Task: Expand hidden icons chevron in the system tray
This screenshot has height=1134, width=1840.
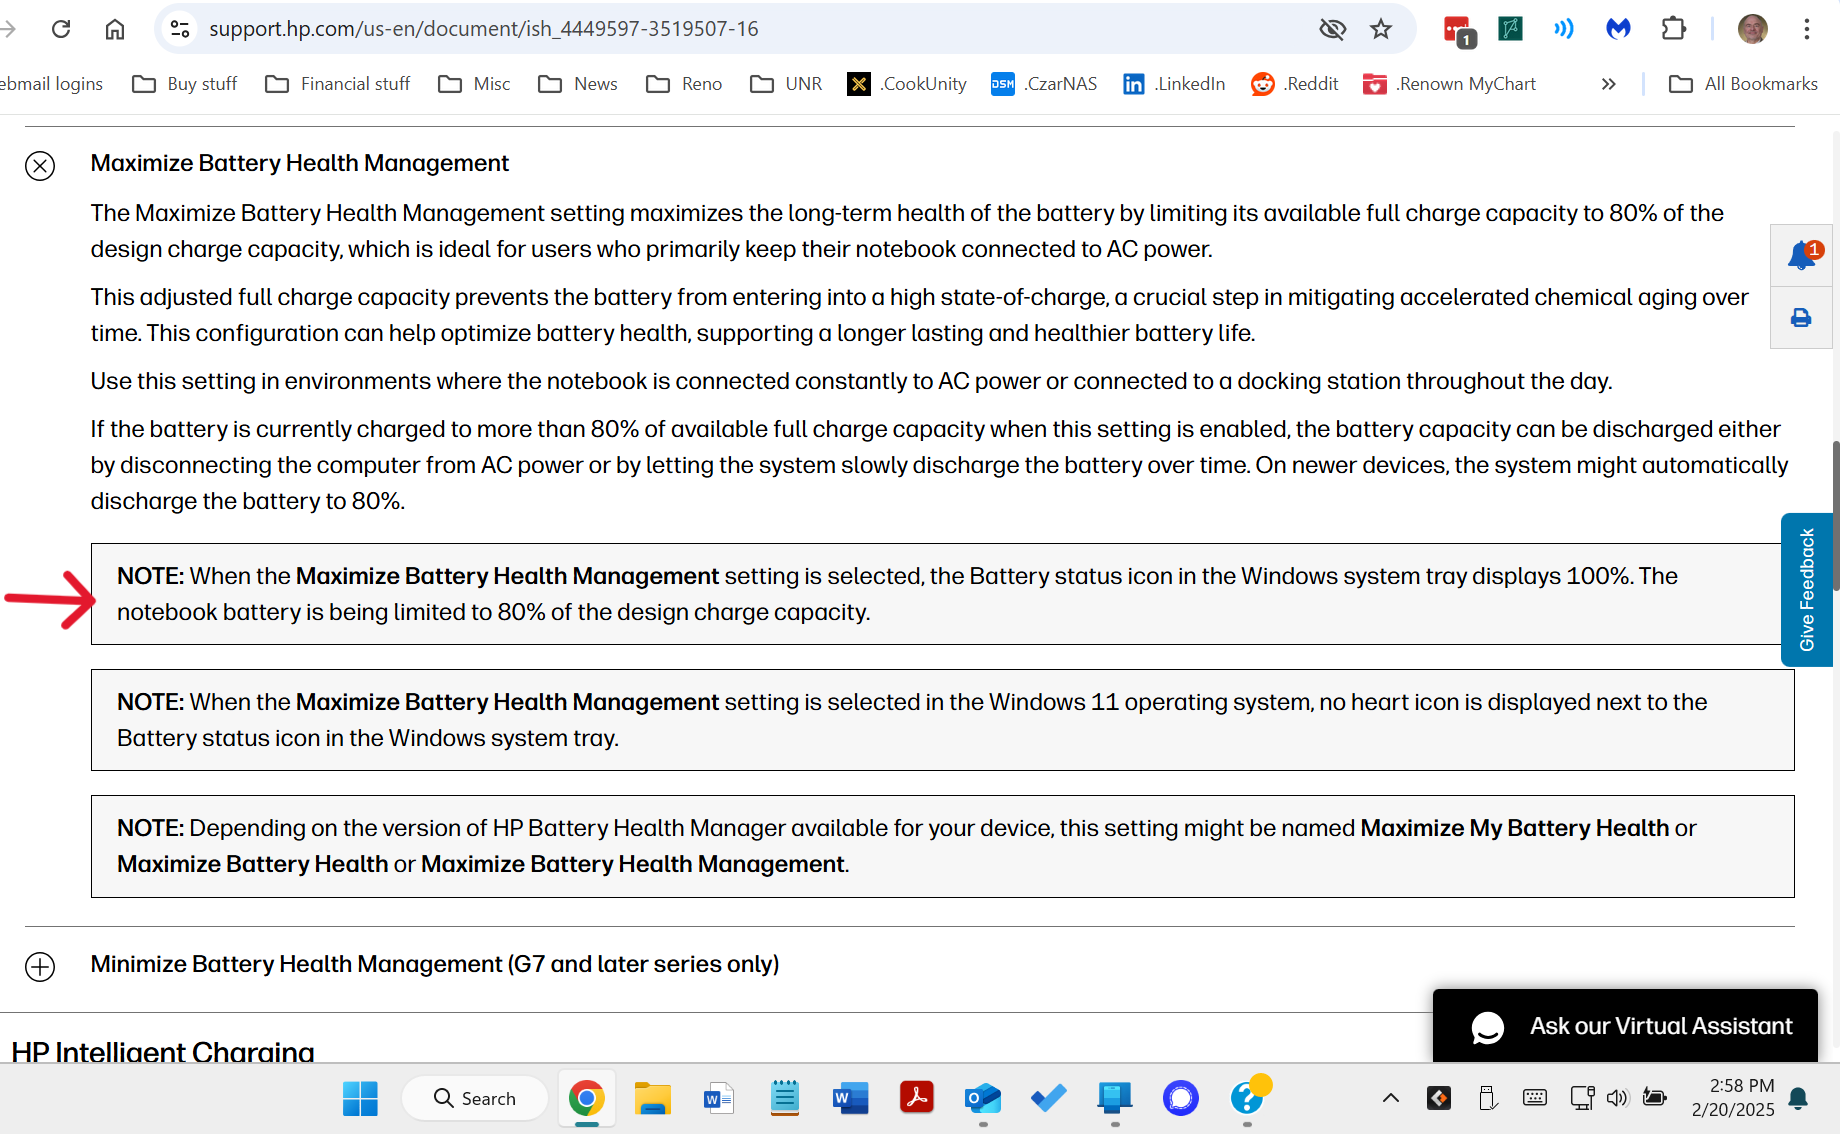Action: point(1390,1097)
